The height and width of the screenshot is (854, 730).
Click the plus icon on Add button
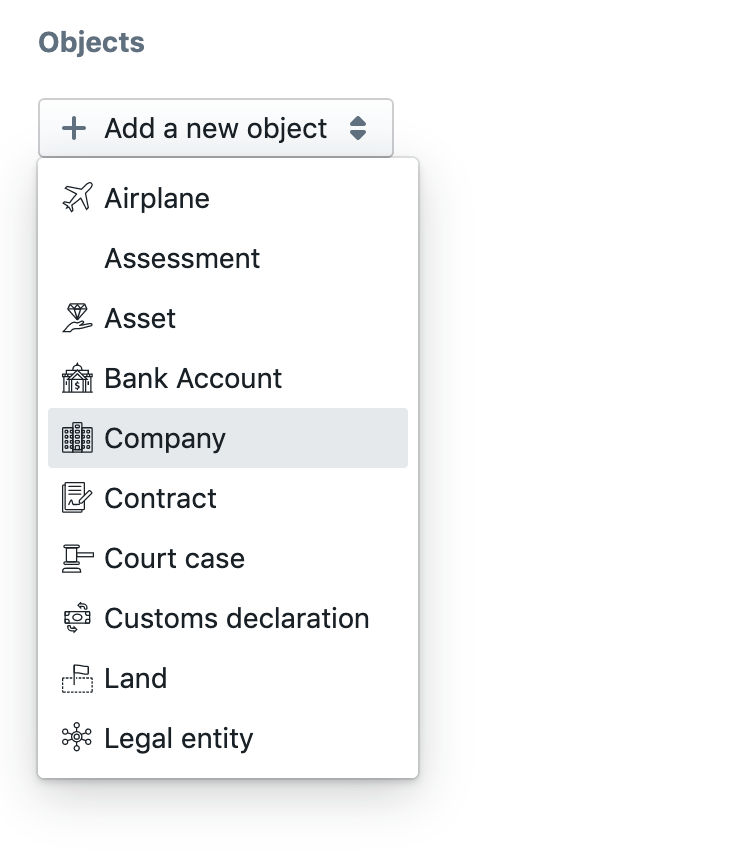click(74, 129)
